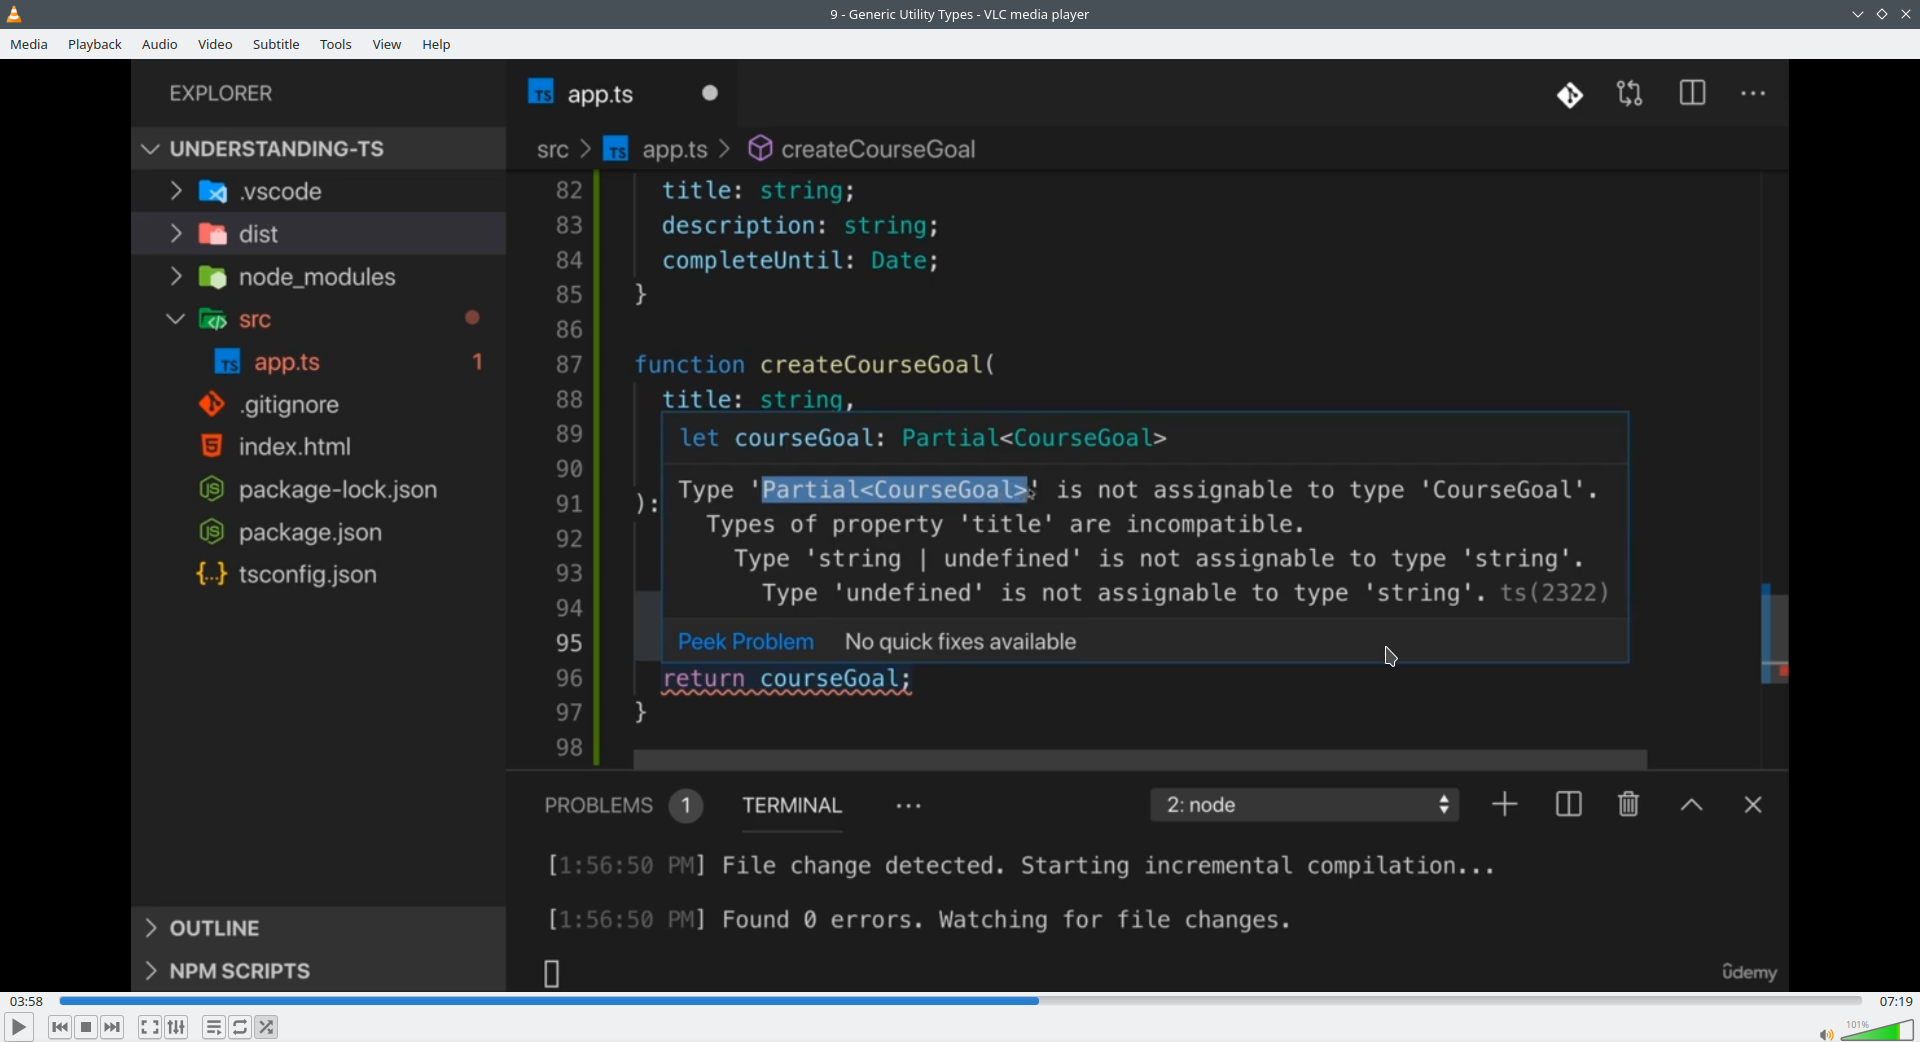Click the split editor icon
This screenshot has width=1920, height=1042.
pos(1693,93)
